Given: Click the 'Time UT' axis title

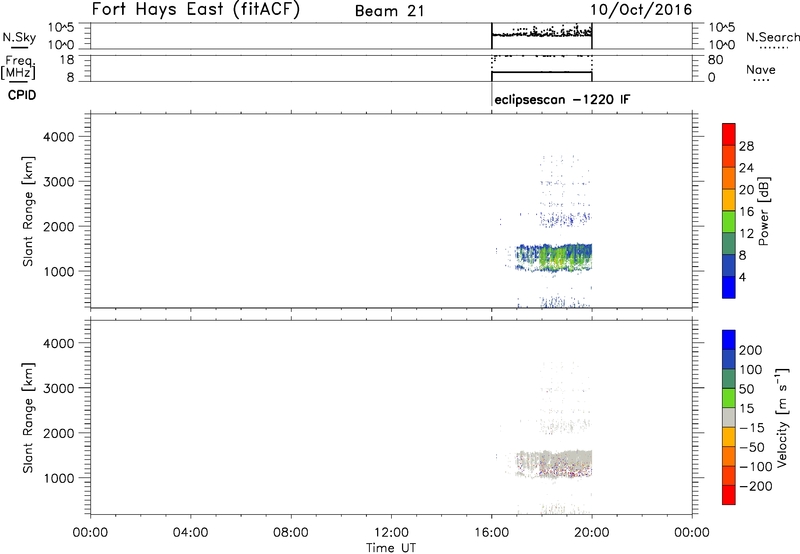Looking at the screenshot, I should click(391, 548).
